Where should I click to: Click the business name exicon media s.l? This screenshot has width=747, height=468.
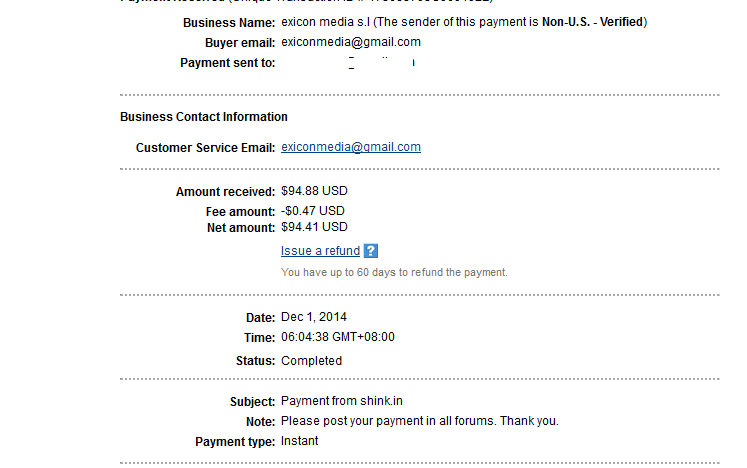(x=325, y=22)
